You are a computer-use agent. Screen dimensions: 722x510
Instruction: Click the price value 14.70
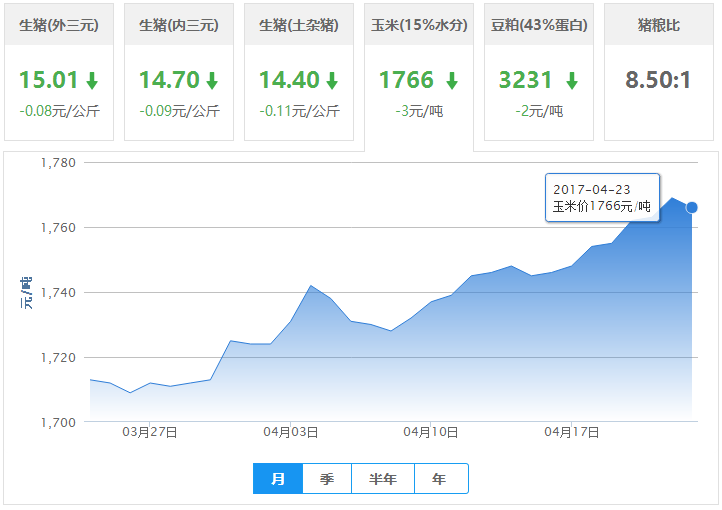[169, 80]
